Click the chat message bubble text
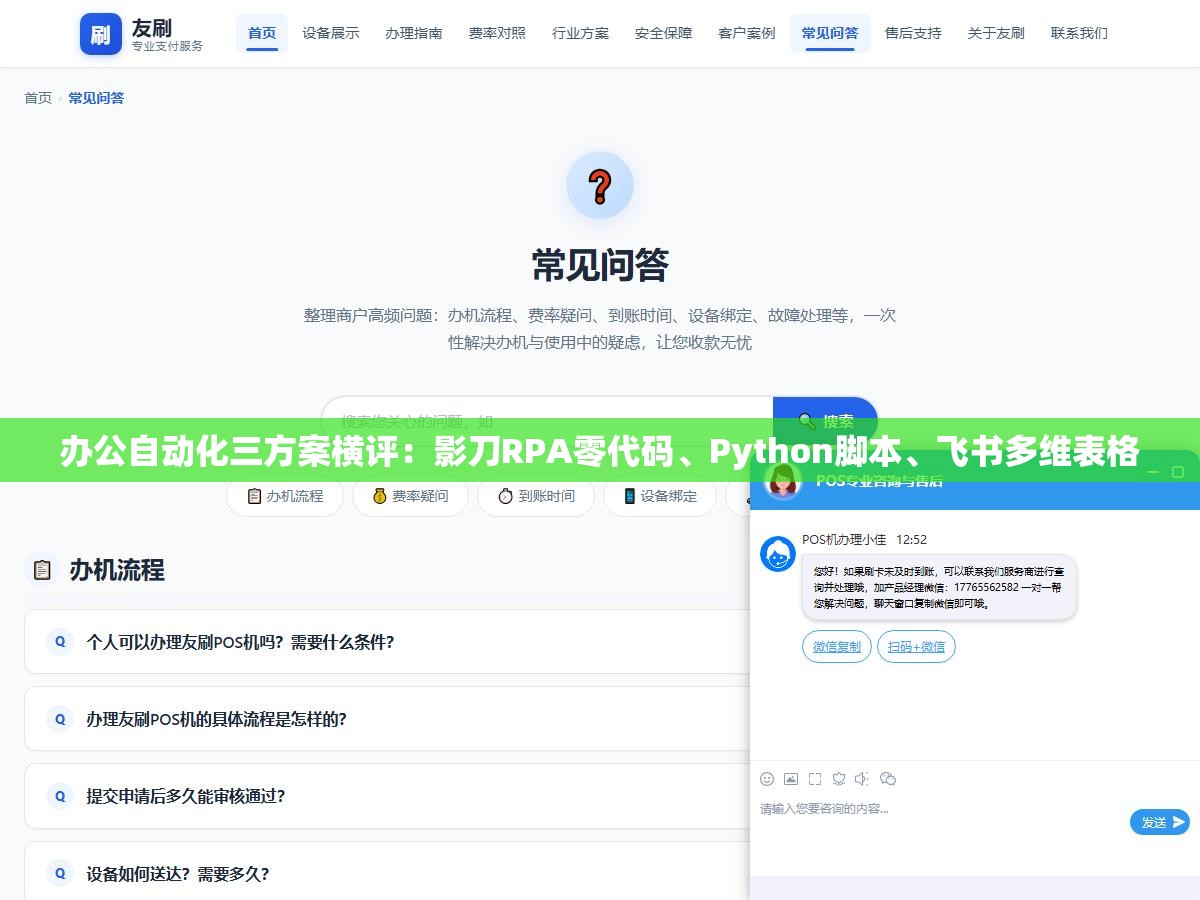The image size is (1200, 900). [939, 587]
